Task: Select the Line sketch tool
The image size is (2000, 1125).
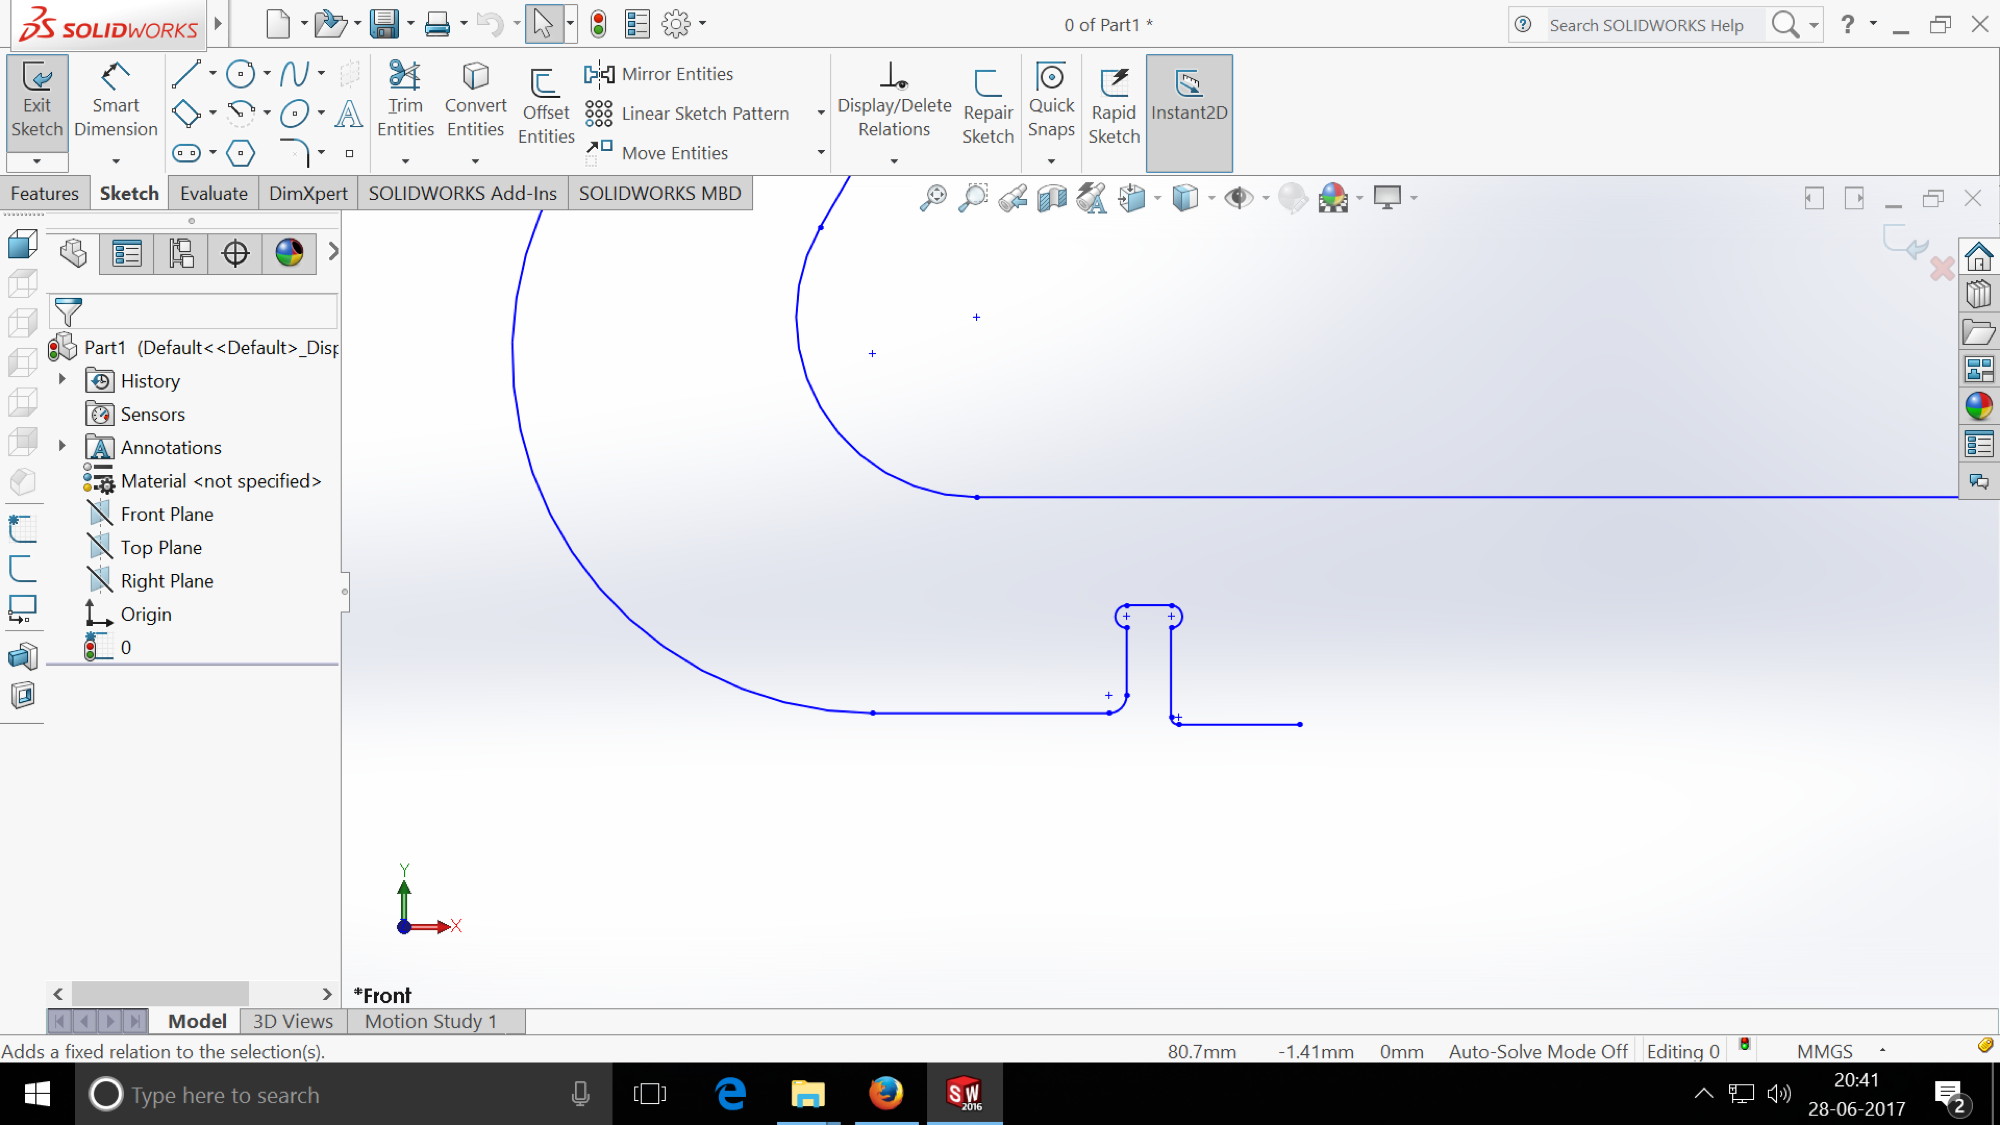Action: 186,74
